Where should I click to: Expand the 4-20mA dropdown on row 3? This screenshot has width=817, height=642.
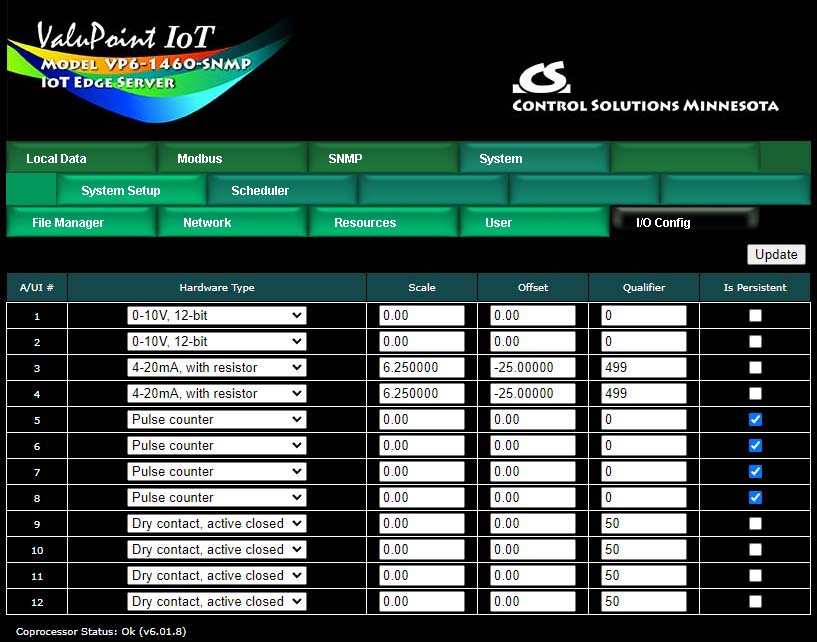216,367
